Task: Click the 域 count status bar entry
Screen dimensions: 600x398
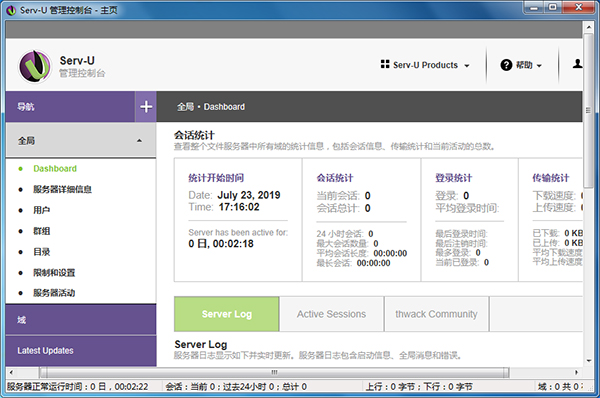Action: (560, 387)
